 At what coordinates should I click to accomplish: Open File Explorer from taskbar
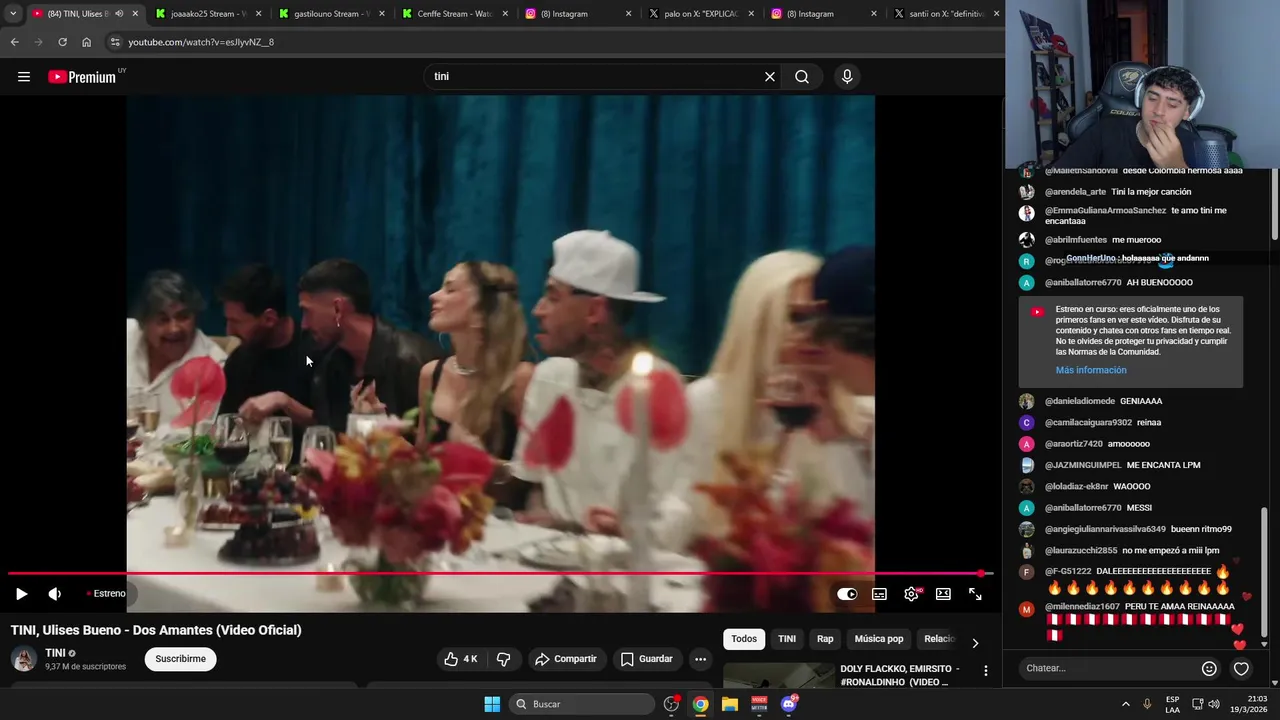[x=730, y=704]
